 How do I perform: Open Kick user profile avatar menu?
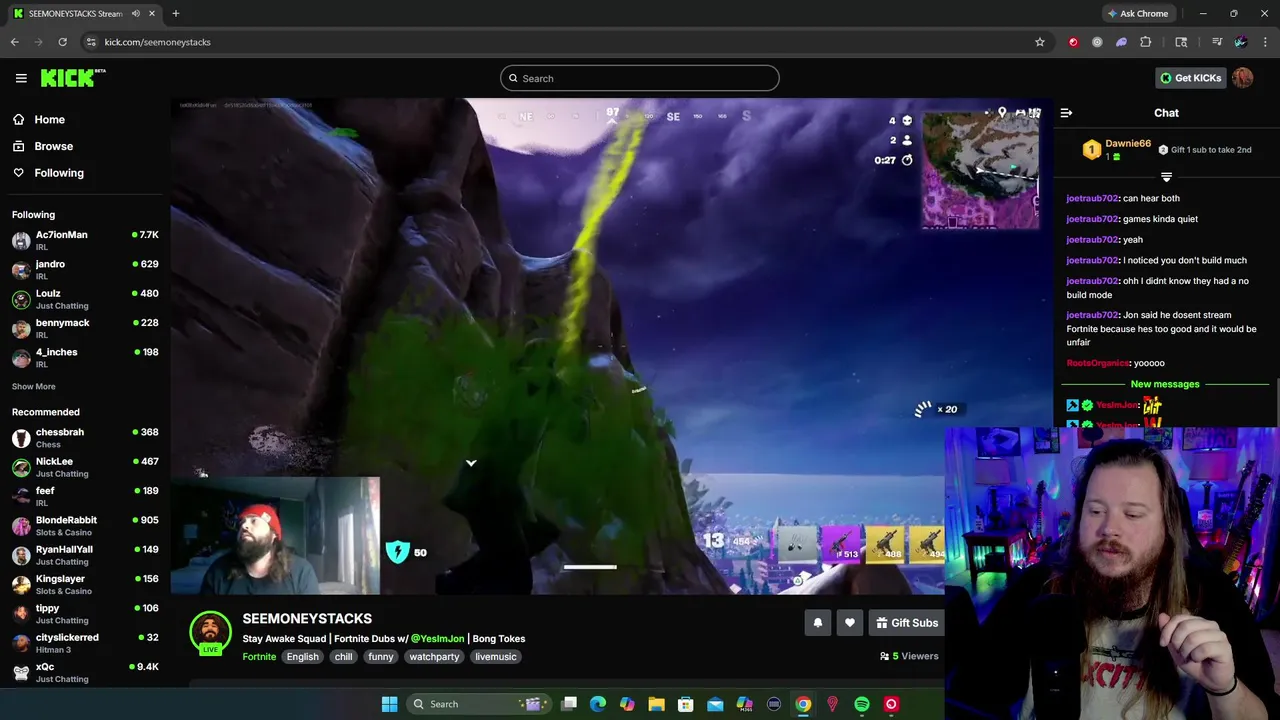pyautogui.click(x=1242, y=78)
